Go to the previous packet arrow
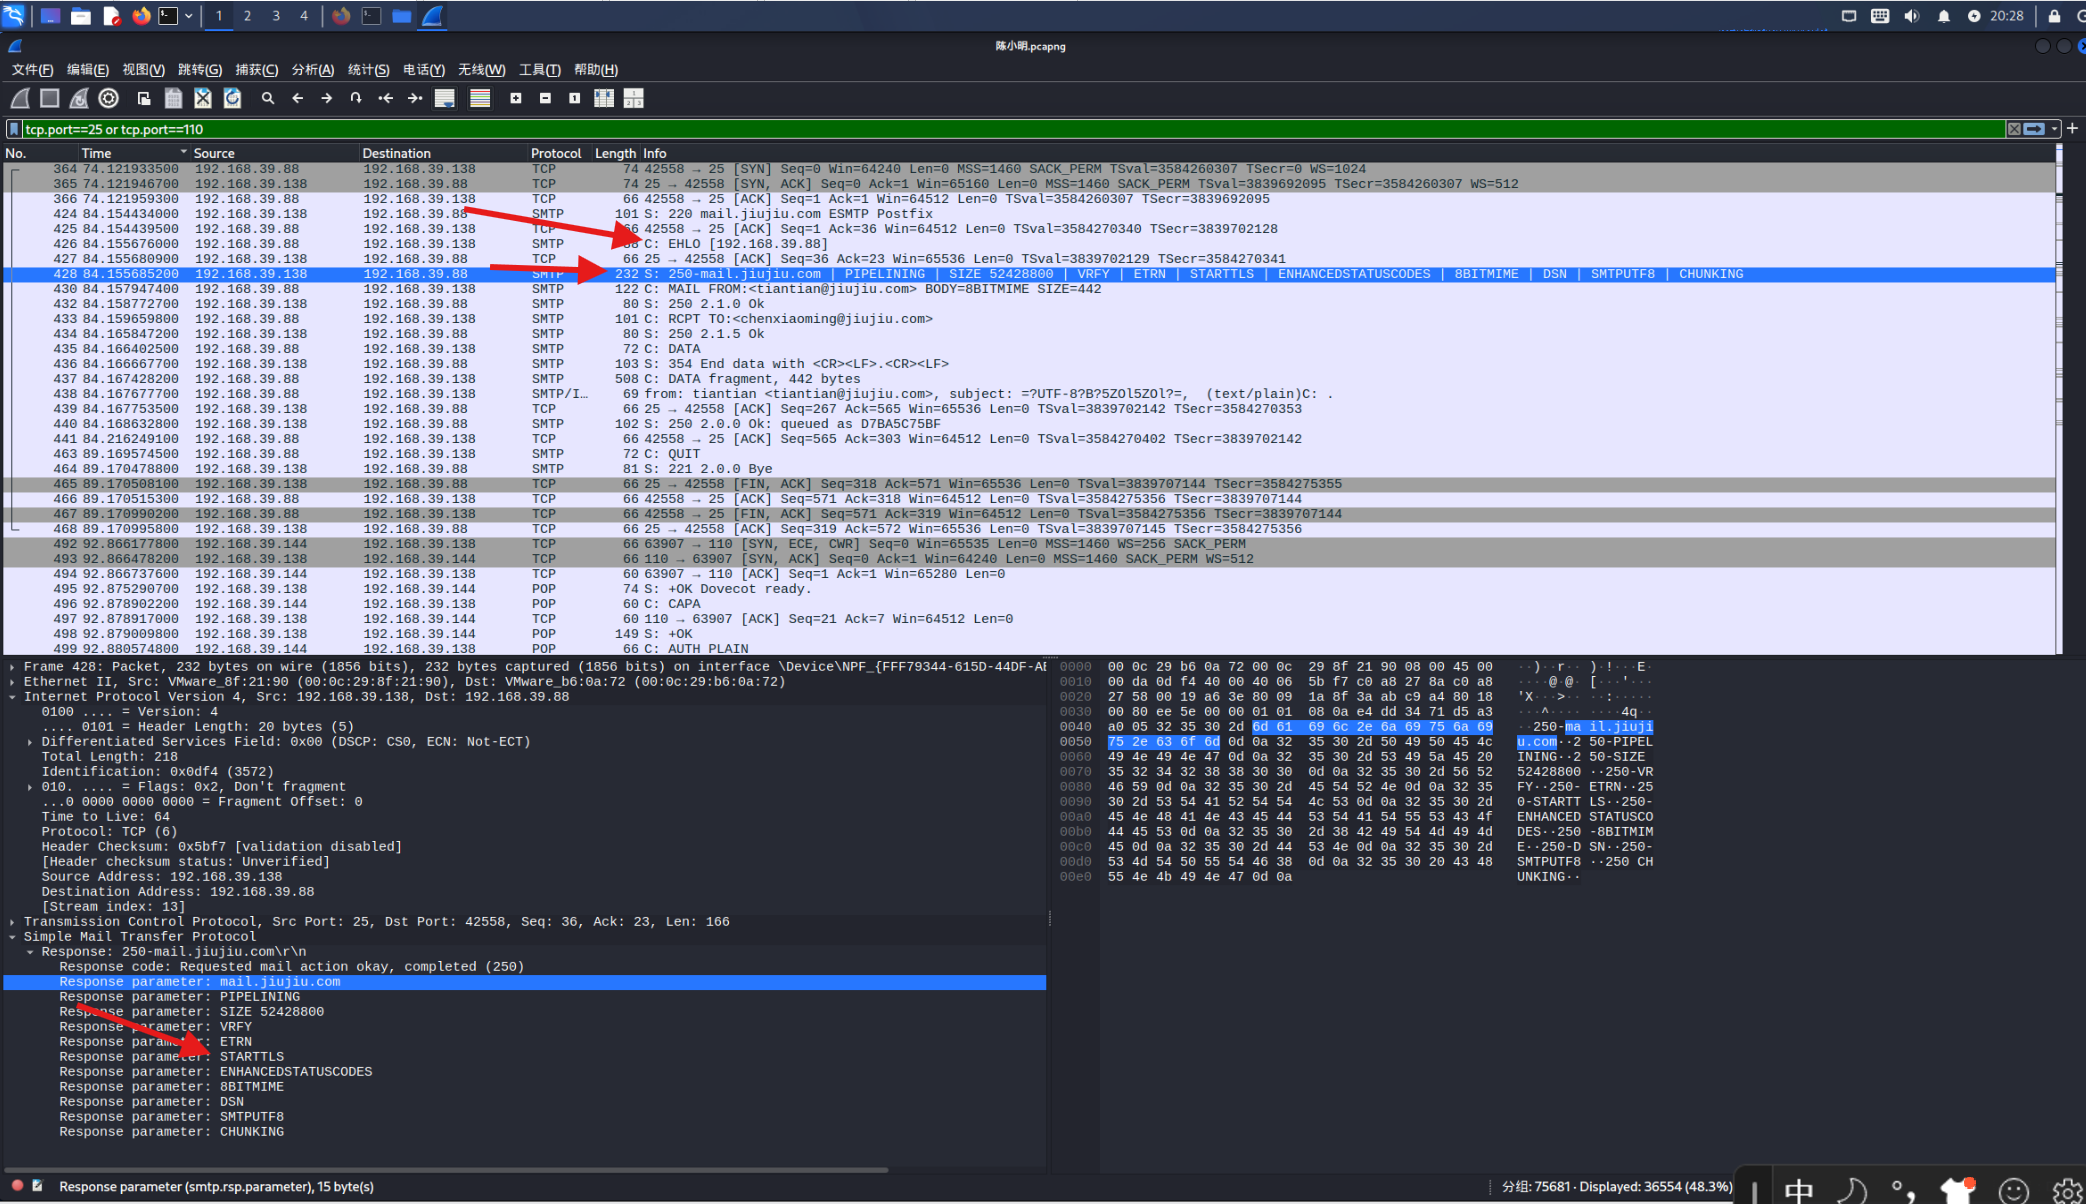This screenshot has height=1204, width=2086. tap(297, 98)
